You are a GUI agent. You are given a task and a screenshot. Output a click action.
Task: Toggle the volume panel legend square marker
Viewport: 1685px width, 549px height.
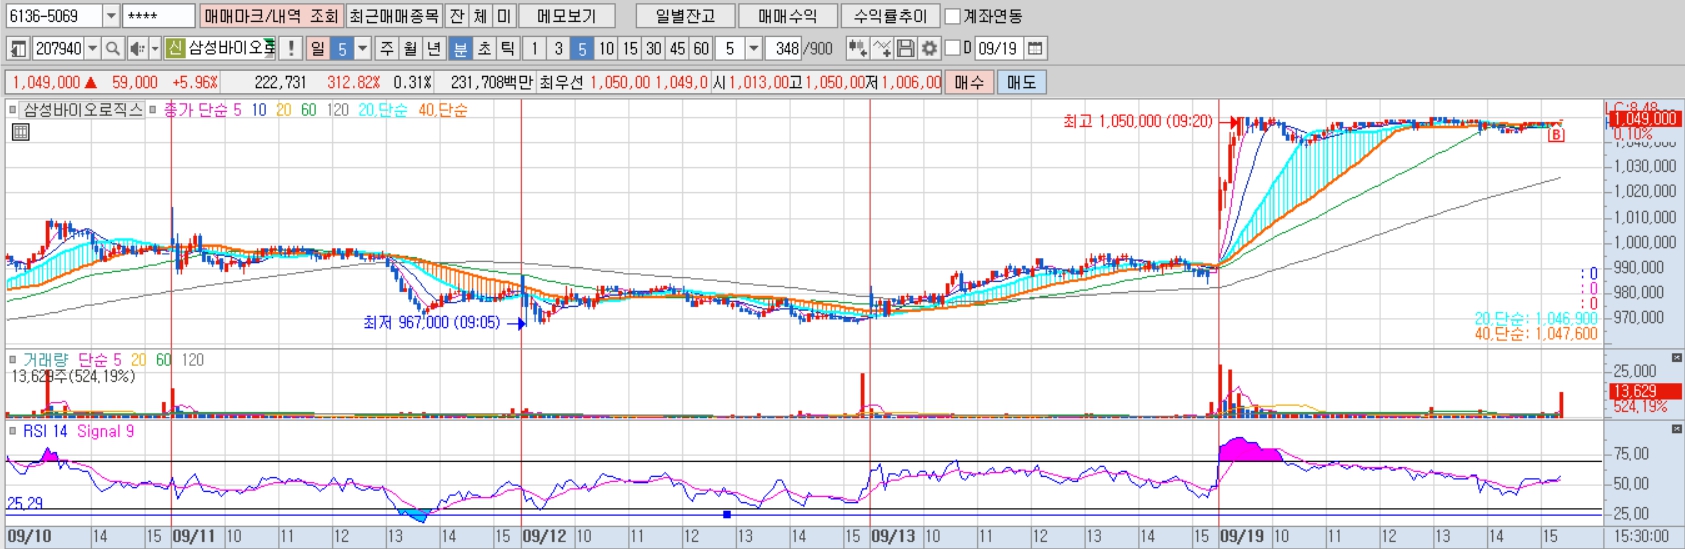(13, 360)
